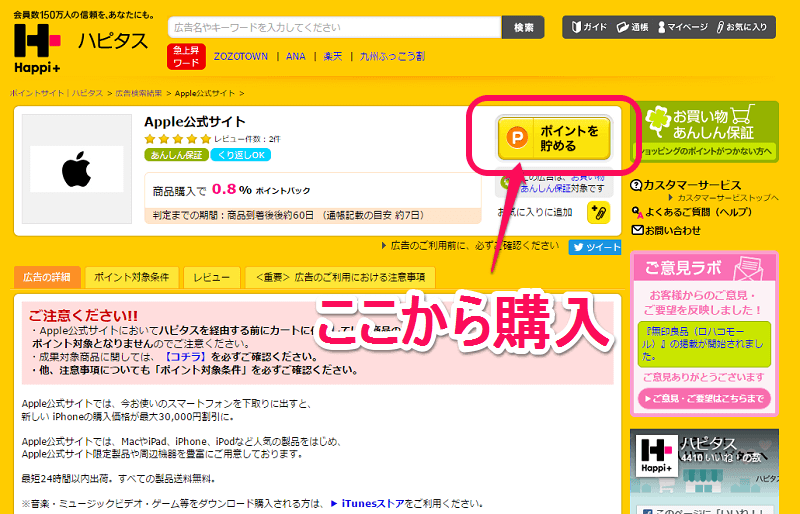Screen dimensions: 800x514
Task: Click the 検索 search button
Action: click(523, 28)
